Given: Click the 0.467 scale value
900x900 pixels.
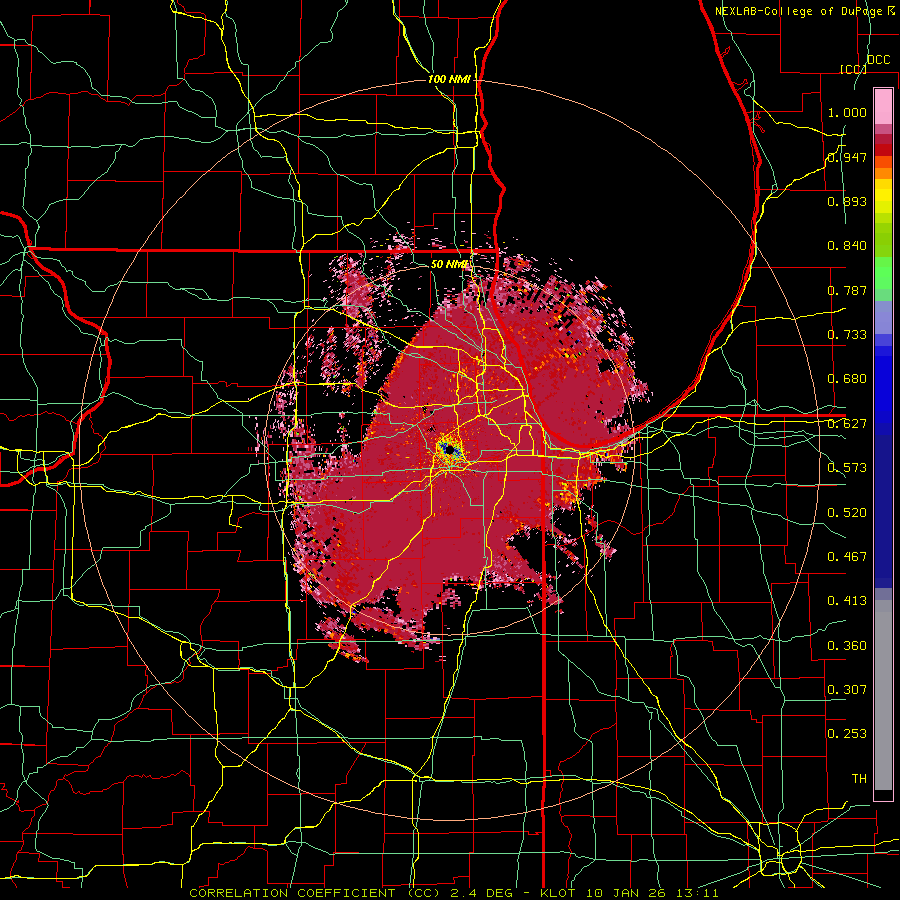Looking at the screenshot, I should point(847,557).
